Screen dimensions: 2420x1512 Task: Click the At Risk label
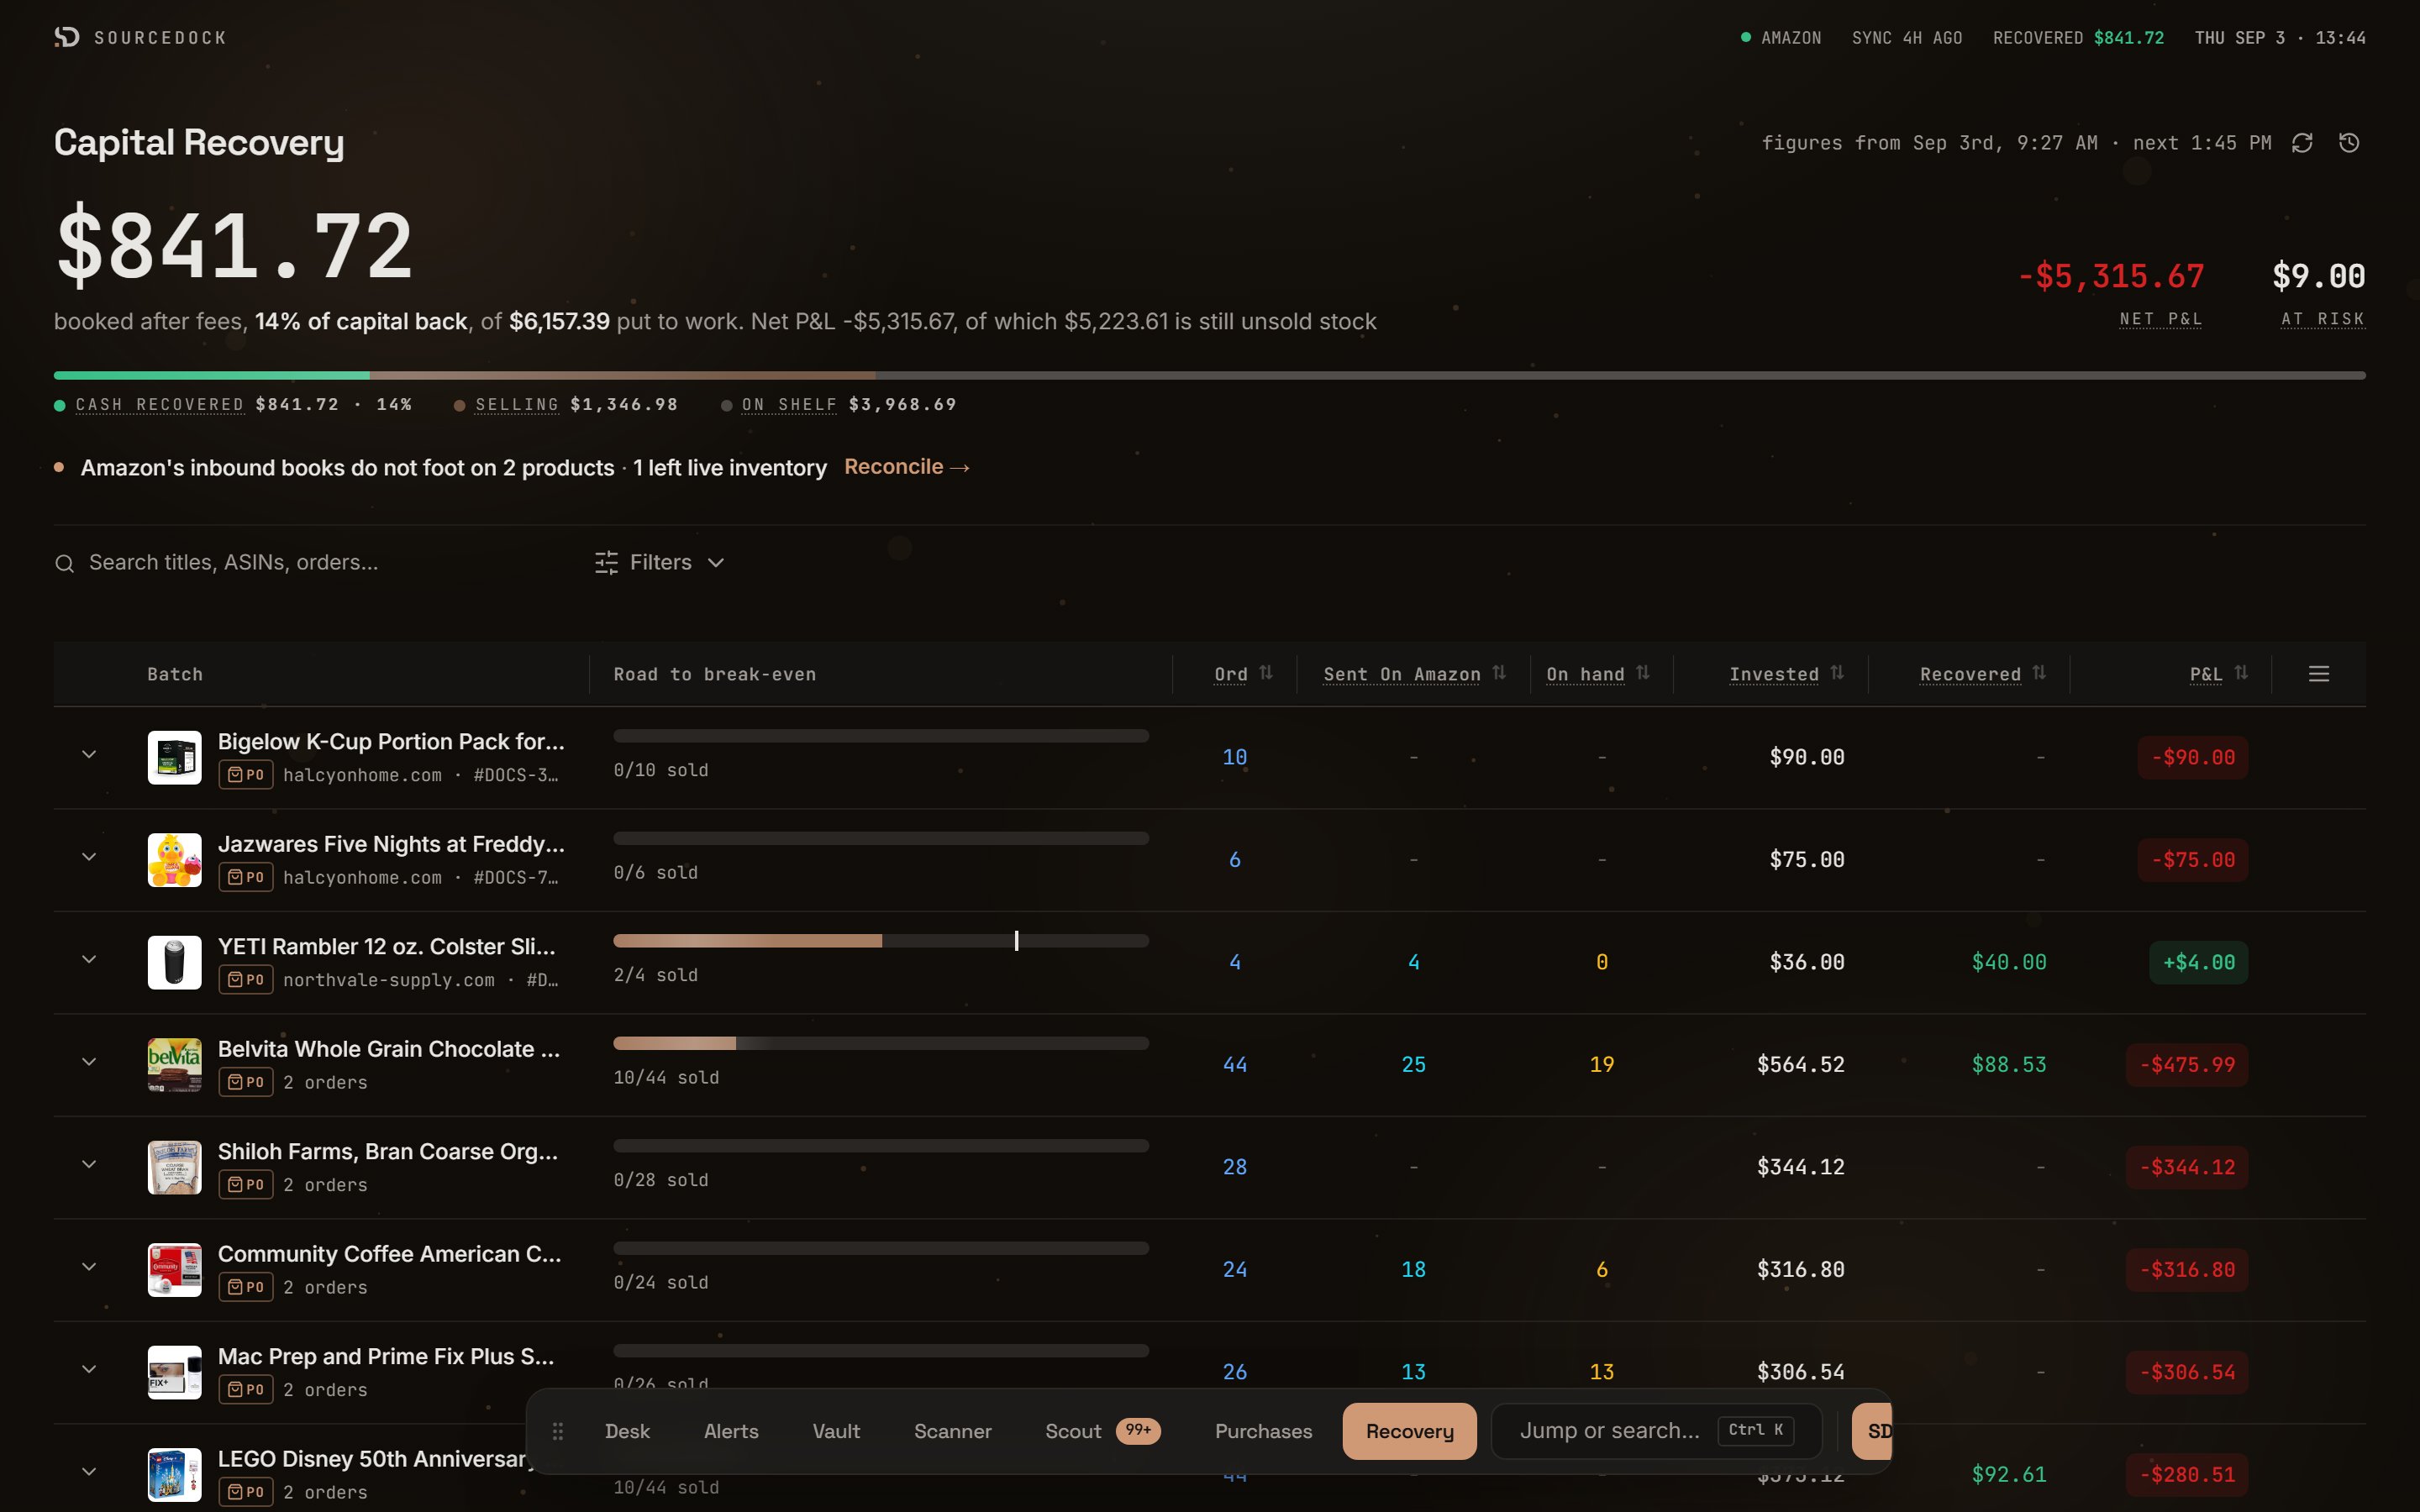coord(2323,319)
